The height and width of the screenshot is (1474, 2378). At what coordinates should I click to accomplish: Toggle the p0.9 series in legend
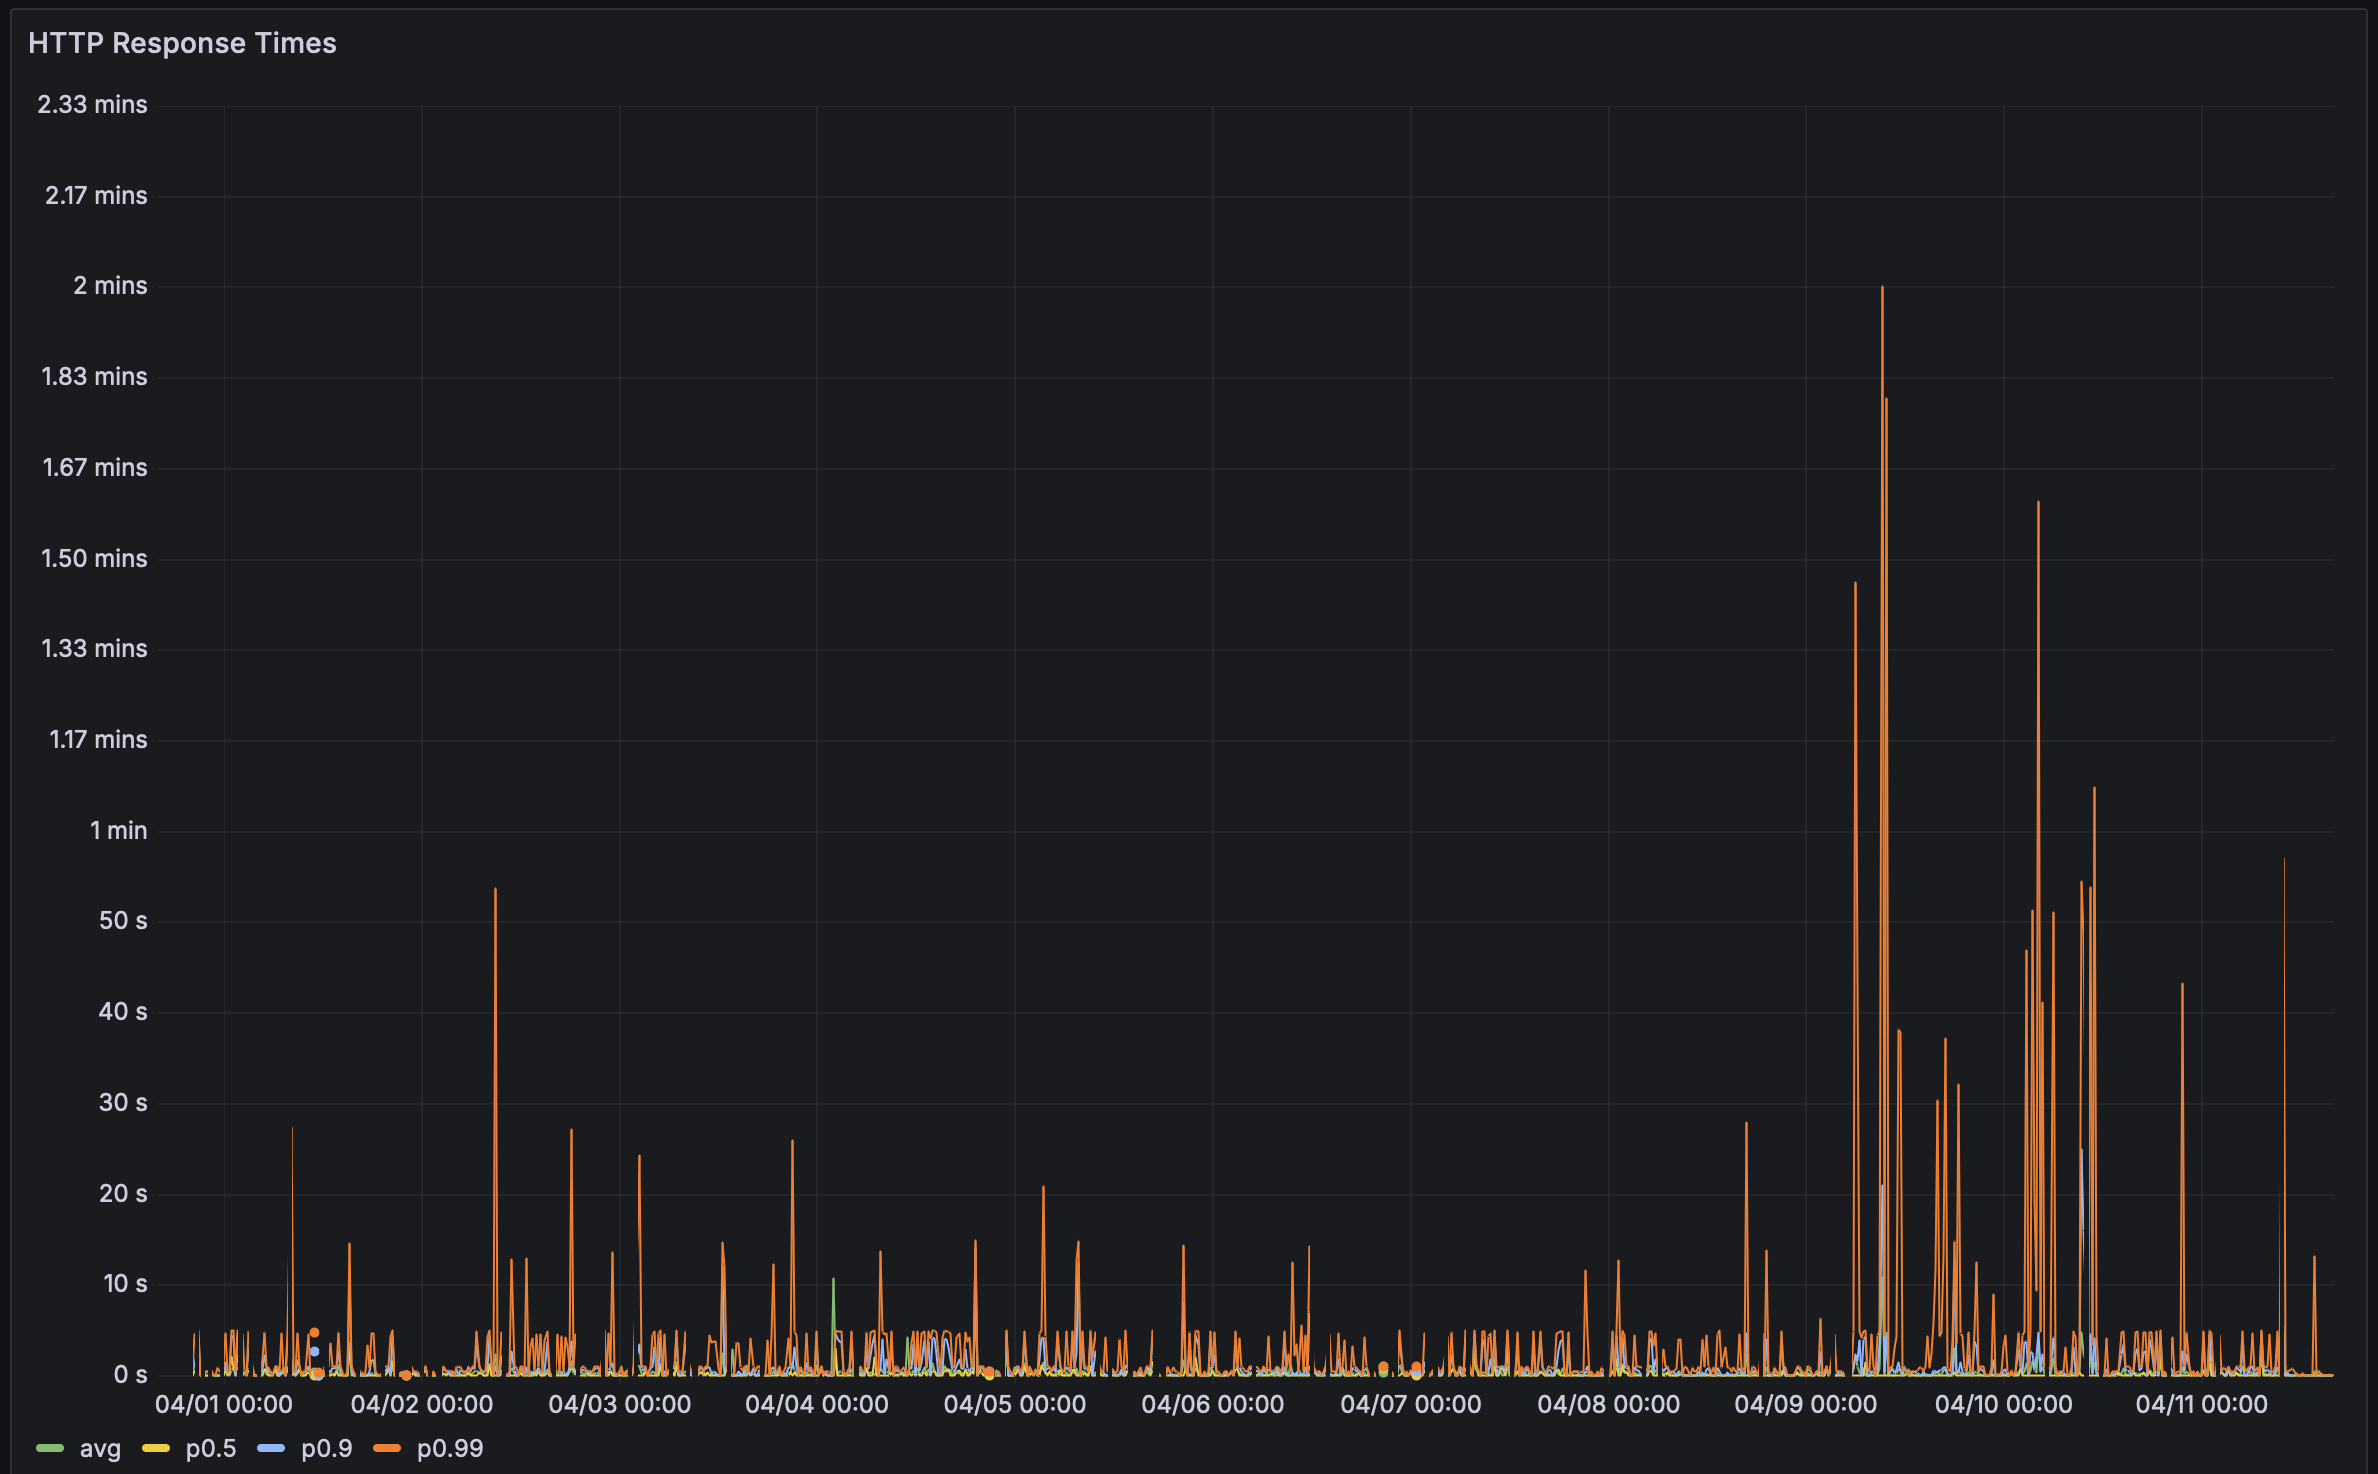point(327,1448)
